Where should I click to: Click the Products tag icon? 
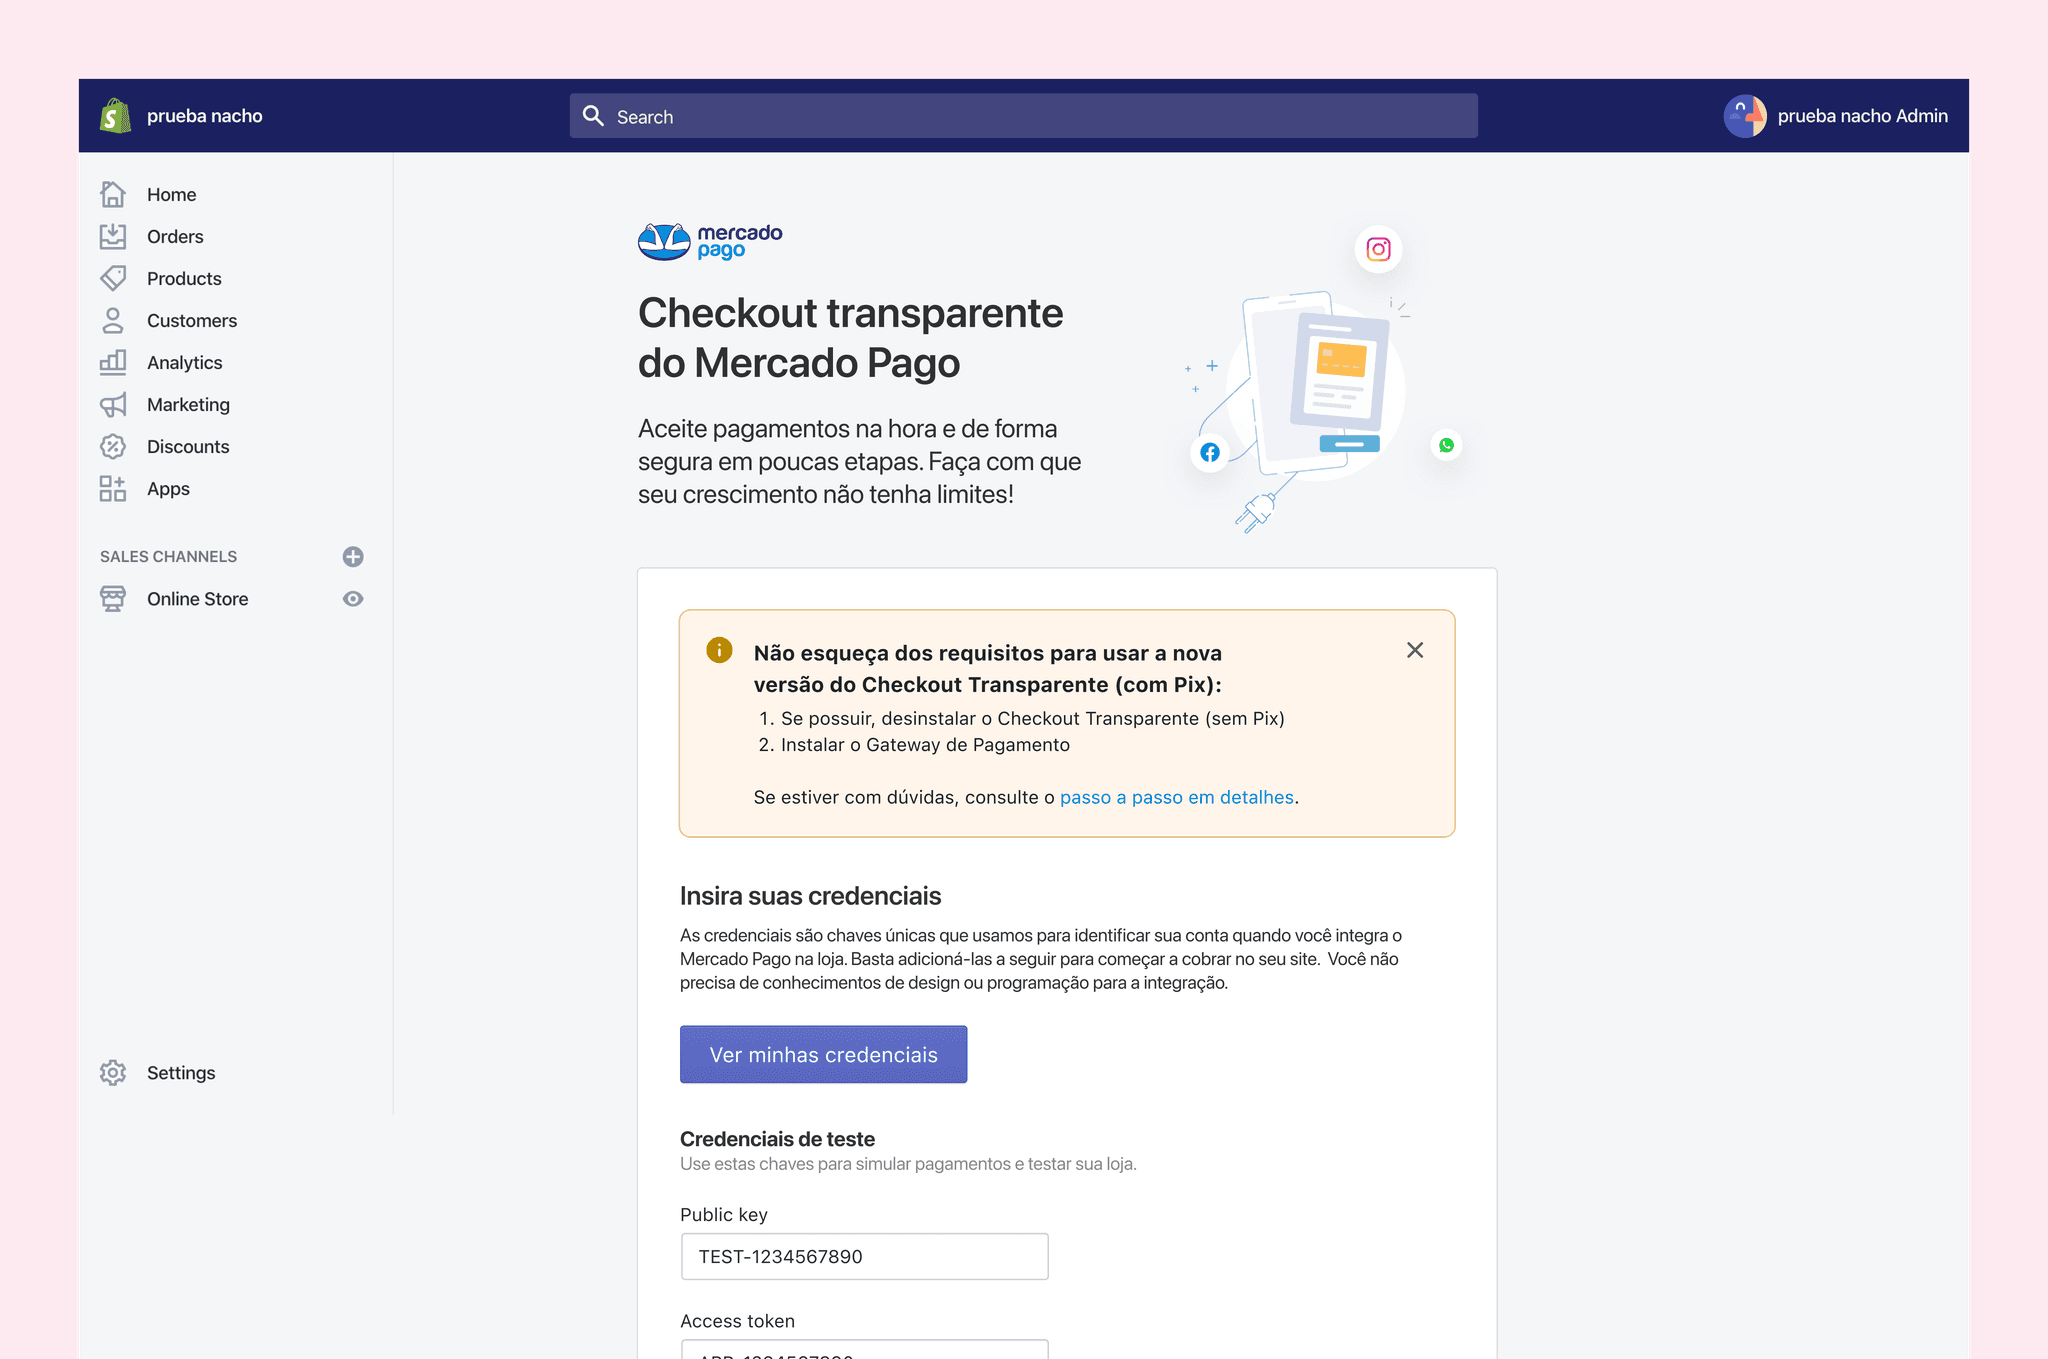point(113,278)
